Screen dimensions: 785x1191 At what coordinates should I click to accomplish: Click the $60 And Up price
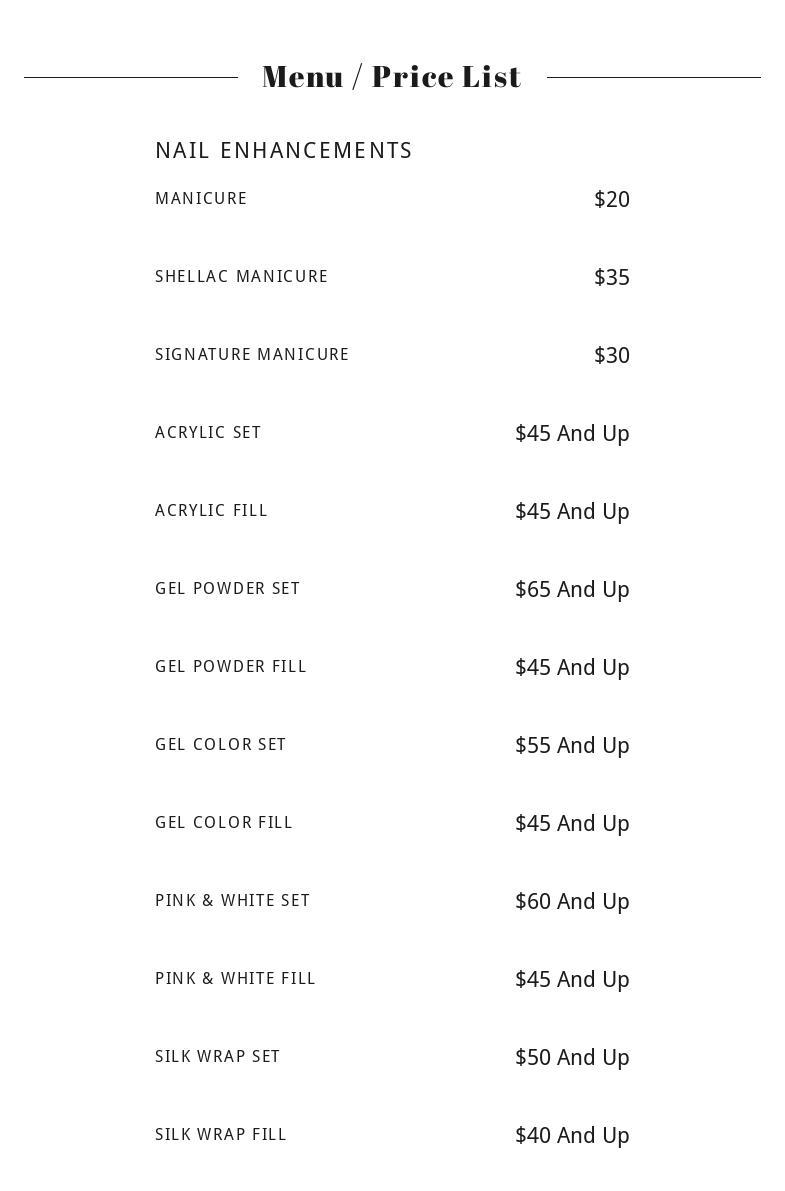coord(572,902)
